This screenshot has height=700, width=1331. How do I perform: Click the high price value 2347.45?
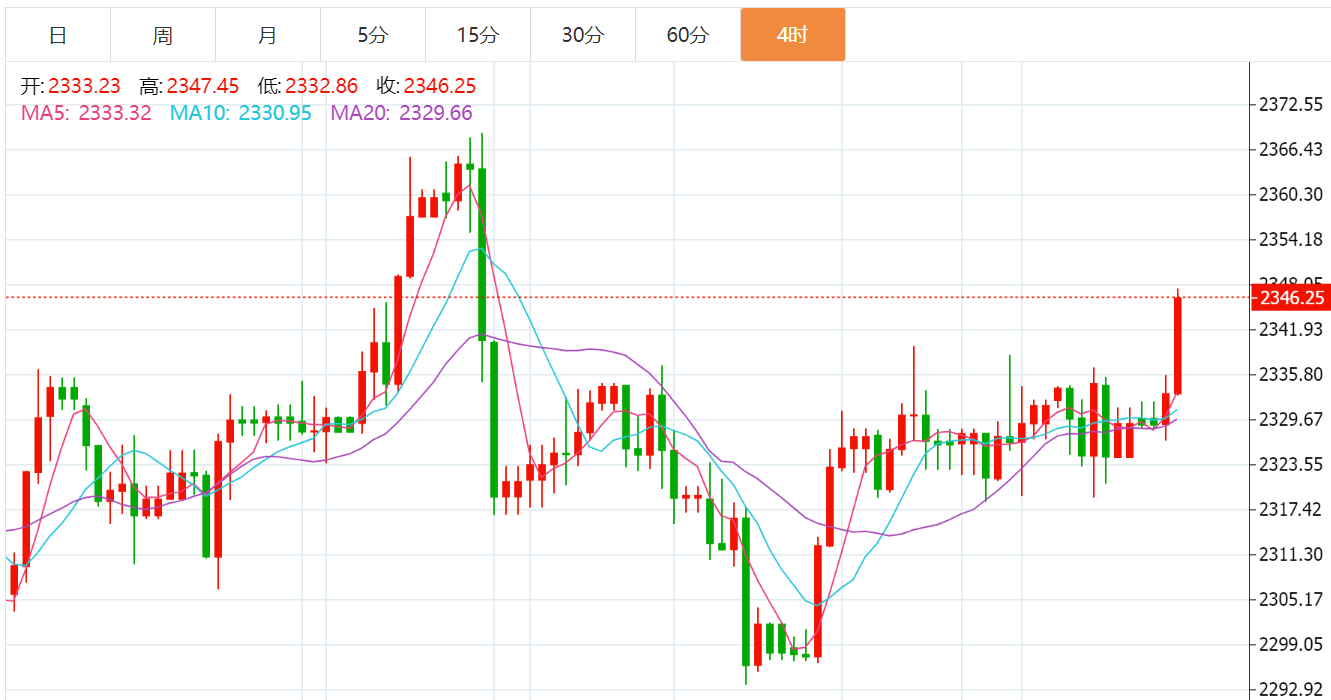pyautogui.click(x=203, y=87)
